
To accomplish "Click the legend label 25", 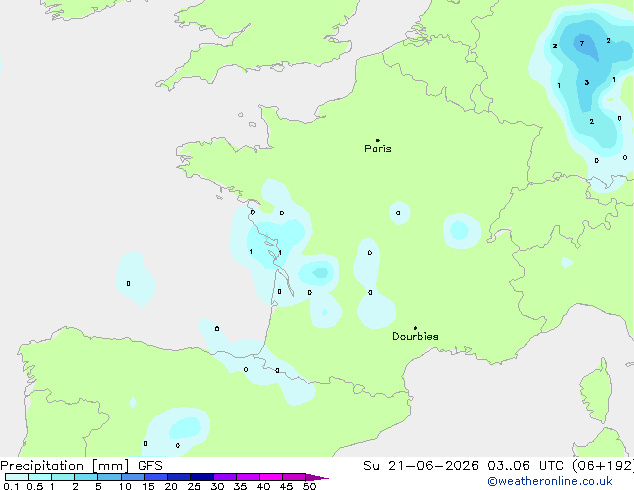I will point(194,486).
